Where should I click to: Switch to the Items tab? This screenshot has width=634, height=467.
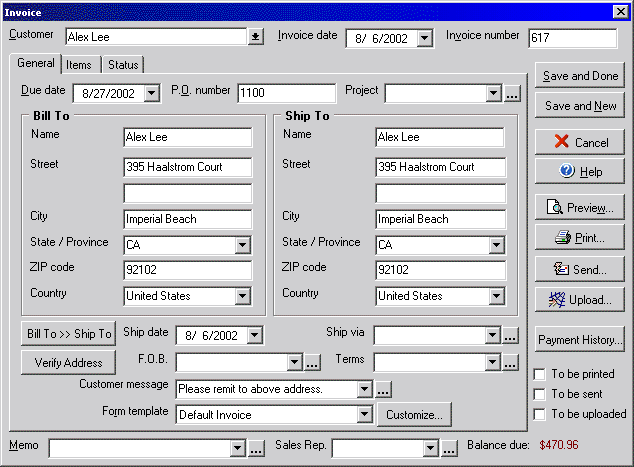[79, 65]
